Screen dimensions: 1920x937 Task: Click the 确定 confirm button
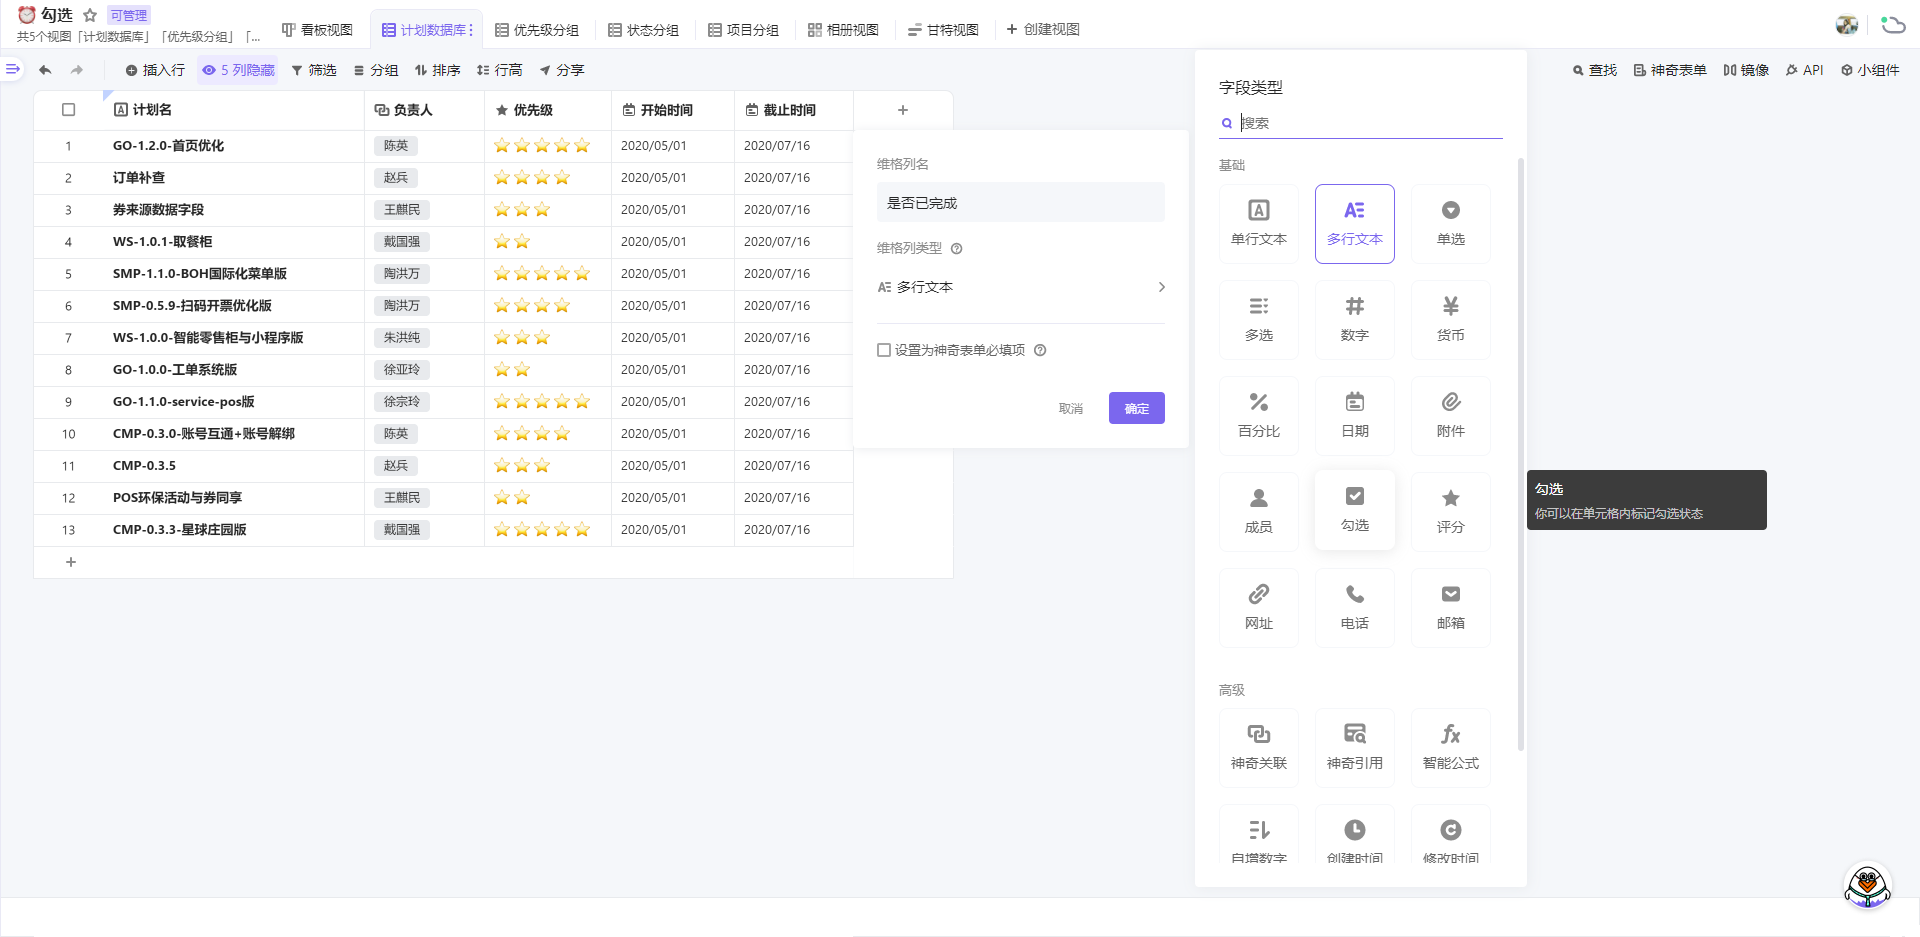(1136, 408)
